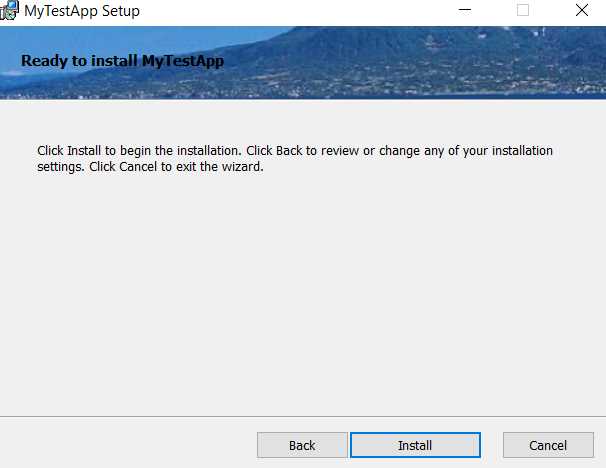The image size is (606, 468).
Task: Go Back to review installation settings
Action: click(x=302, y=445)
